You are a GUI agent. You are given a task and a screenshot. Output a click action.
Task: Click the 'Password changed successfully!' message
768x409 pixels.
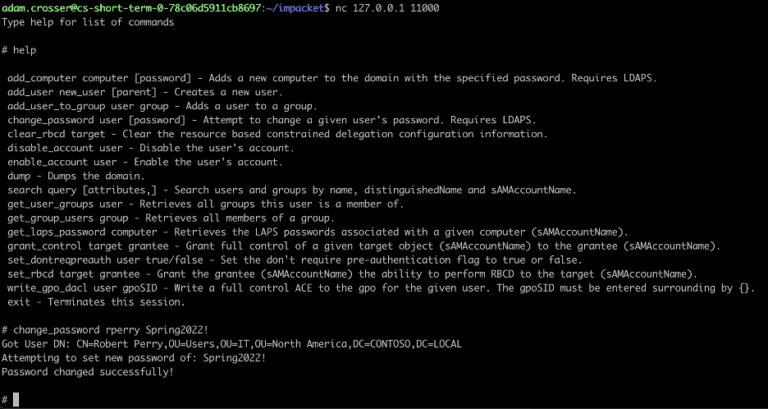[88, 371]
